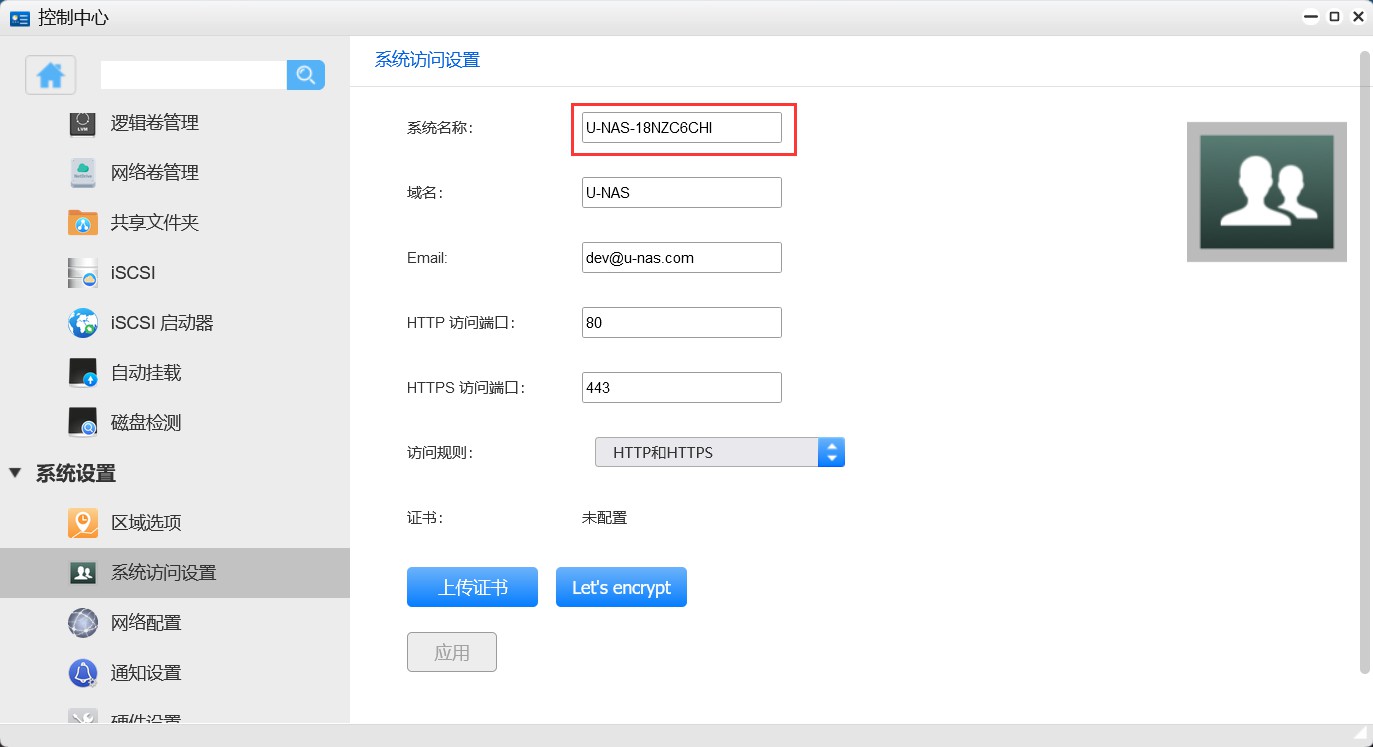This screenshot has width=1373, height=747.
Task: Collapse the 系统设置 section triangle
Action: click(15, 473)
